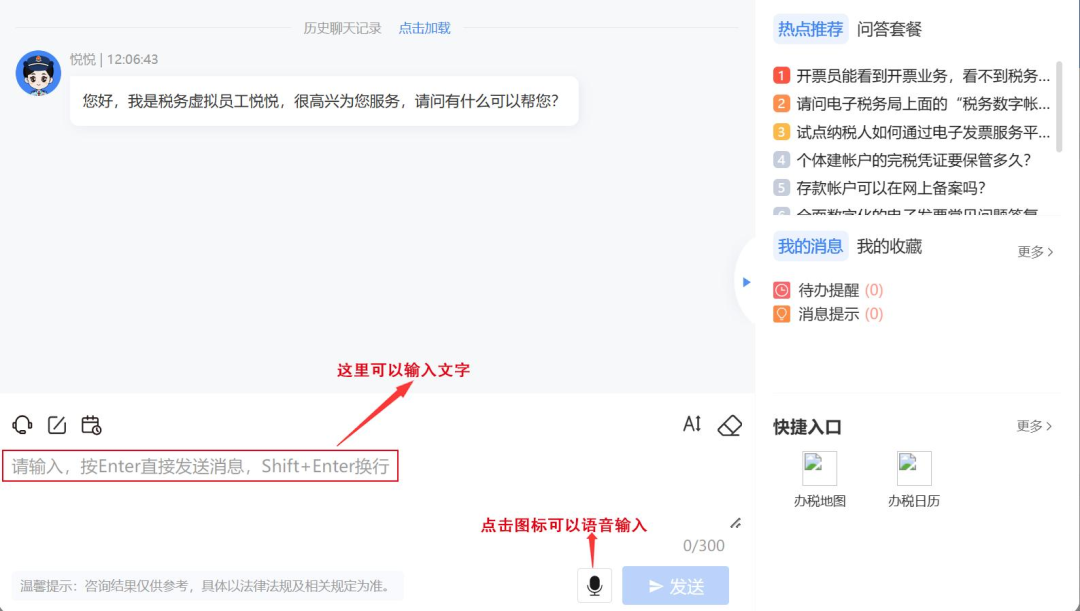This screenshot has height=611, width=1080.
Task: Open hot question 3 about 试点纳税人
Action: point(911,132)
